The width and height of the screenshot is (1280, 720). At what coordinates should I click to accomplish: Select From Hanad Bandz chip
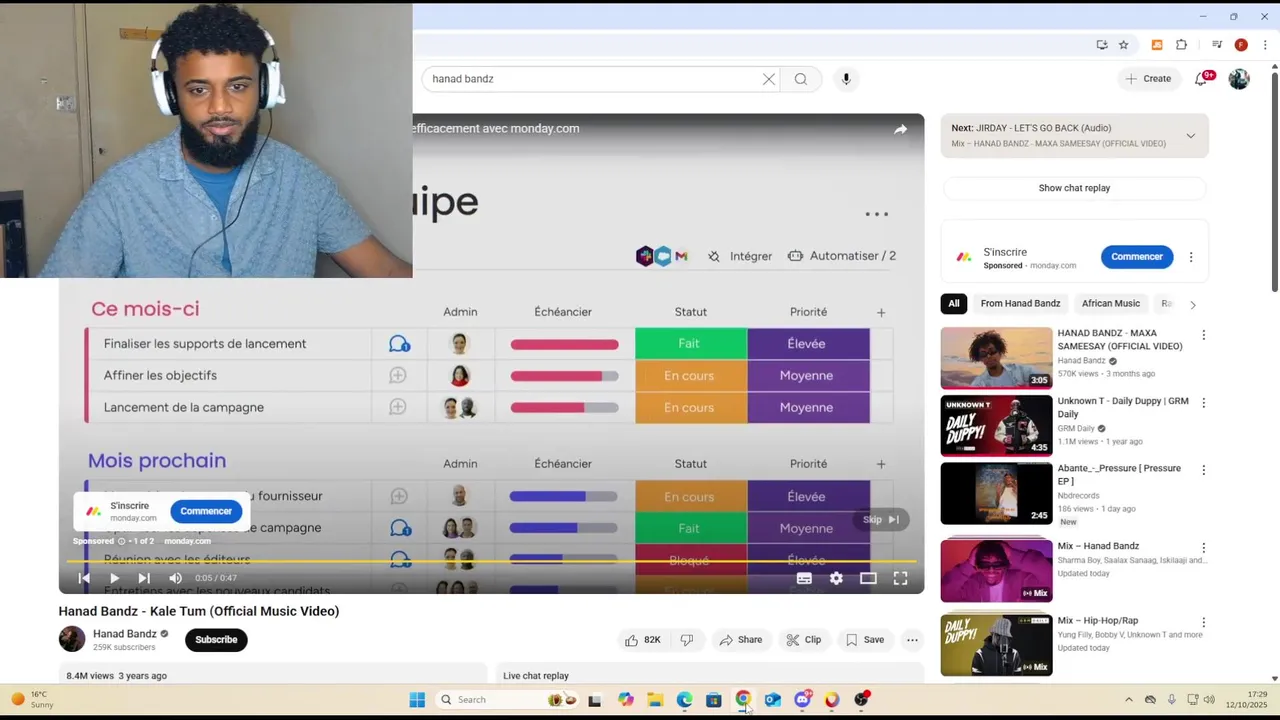[1020, 304]
